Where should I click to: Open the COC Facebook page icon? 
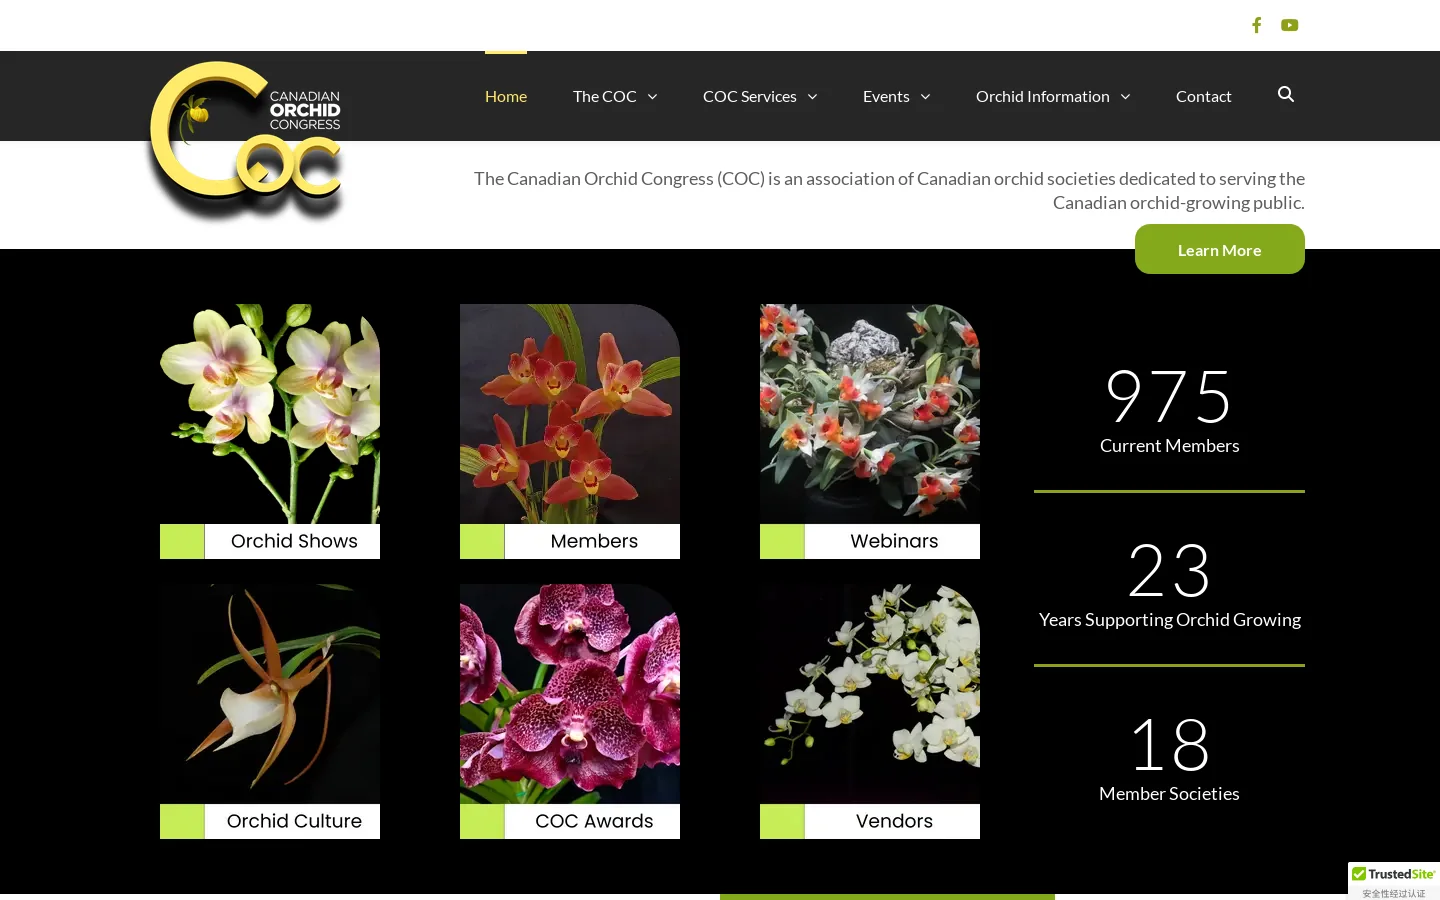[1257, 25]
